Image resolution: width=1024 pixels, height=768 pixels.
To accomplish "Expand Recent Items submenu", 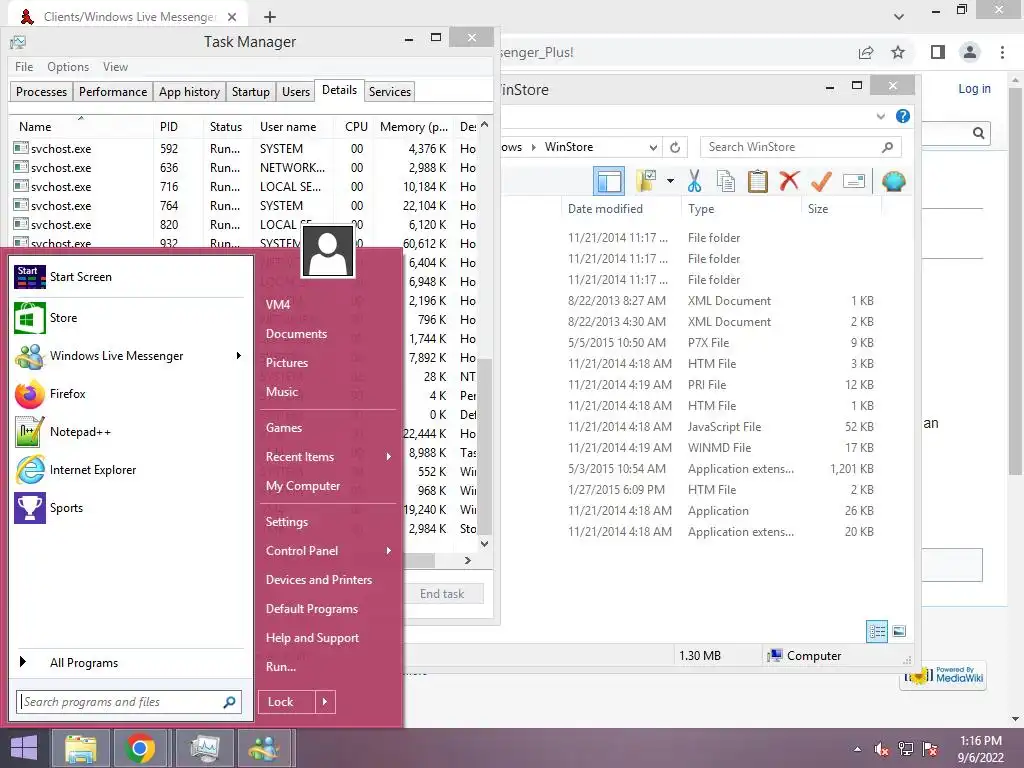I will click(x=389, y=456).
